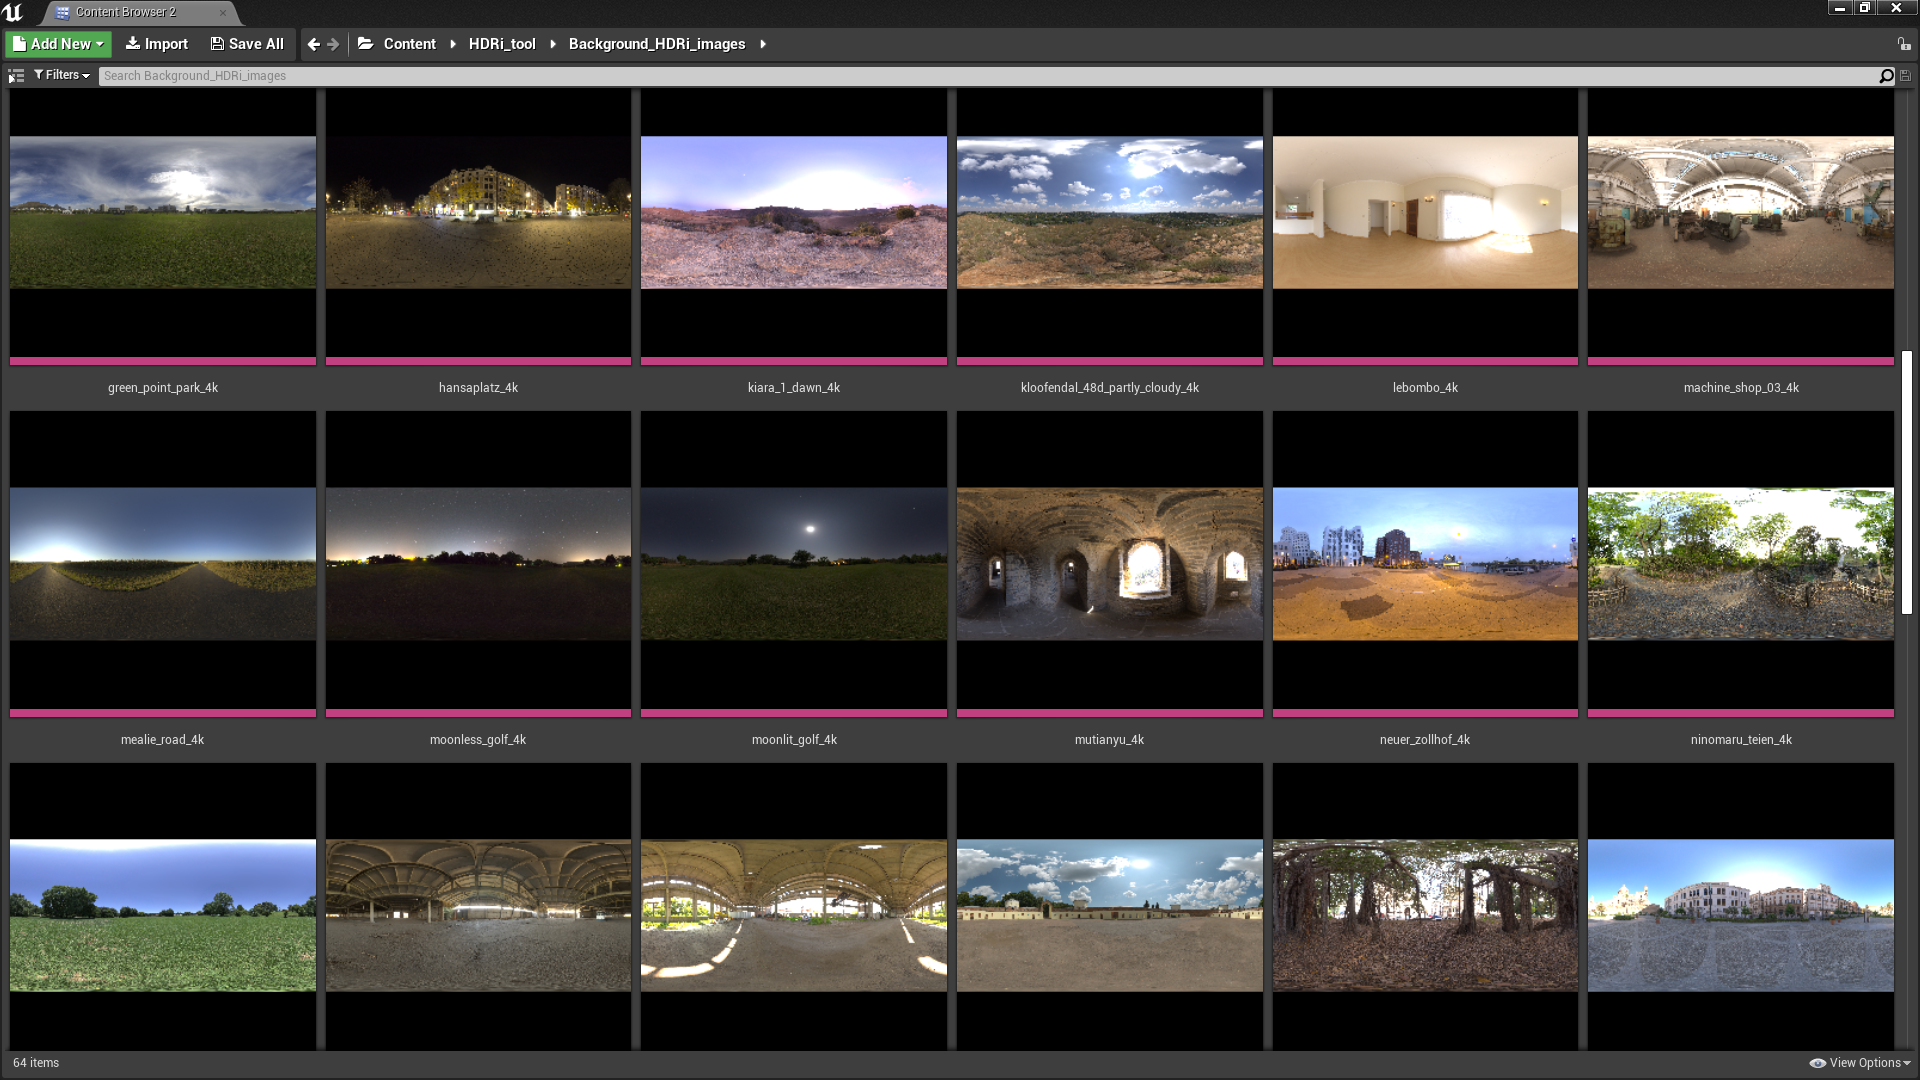The height and width of the screenshot is (1080, 1920).
Task: Click the folder icon before Content
Action: [366, 44]
